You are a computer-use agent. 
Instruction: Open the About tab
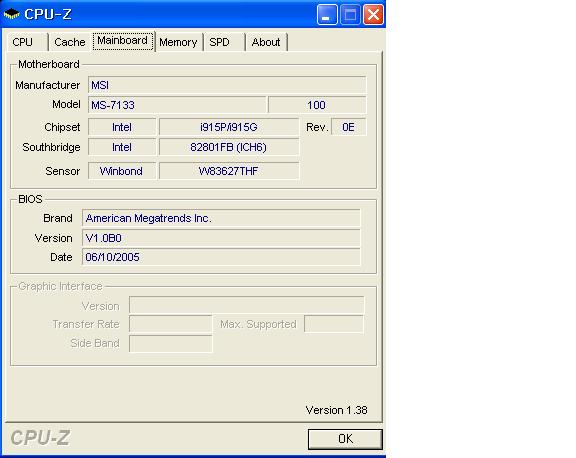(x=266, y=42)
